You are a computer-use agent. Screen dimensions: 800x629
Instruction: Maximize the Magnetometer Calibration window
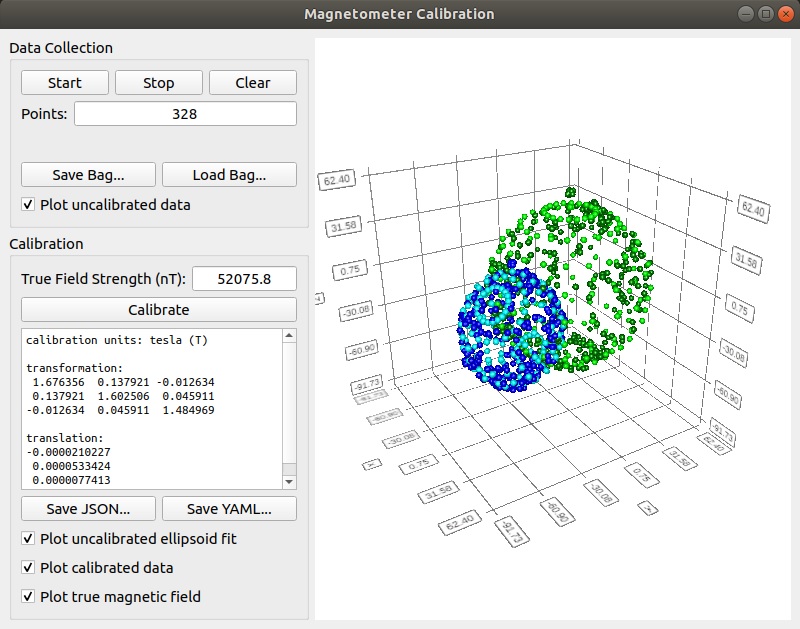pyautogui.click(x=766, y=14)
